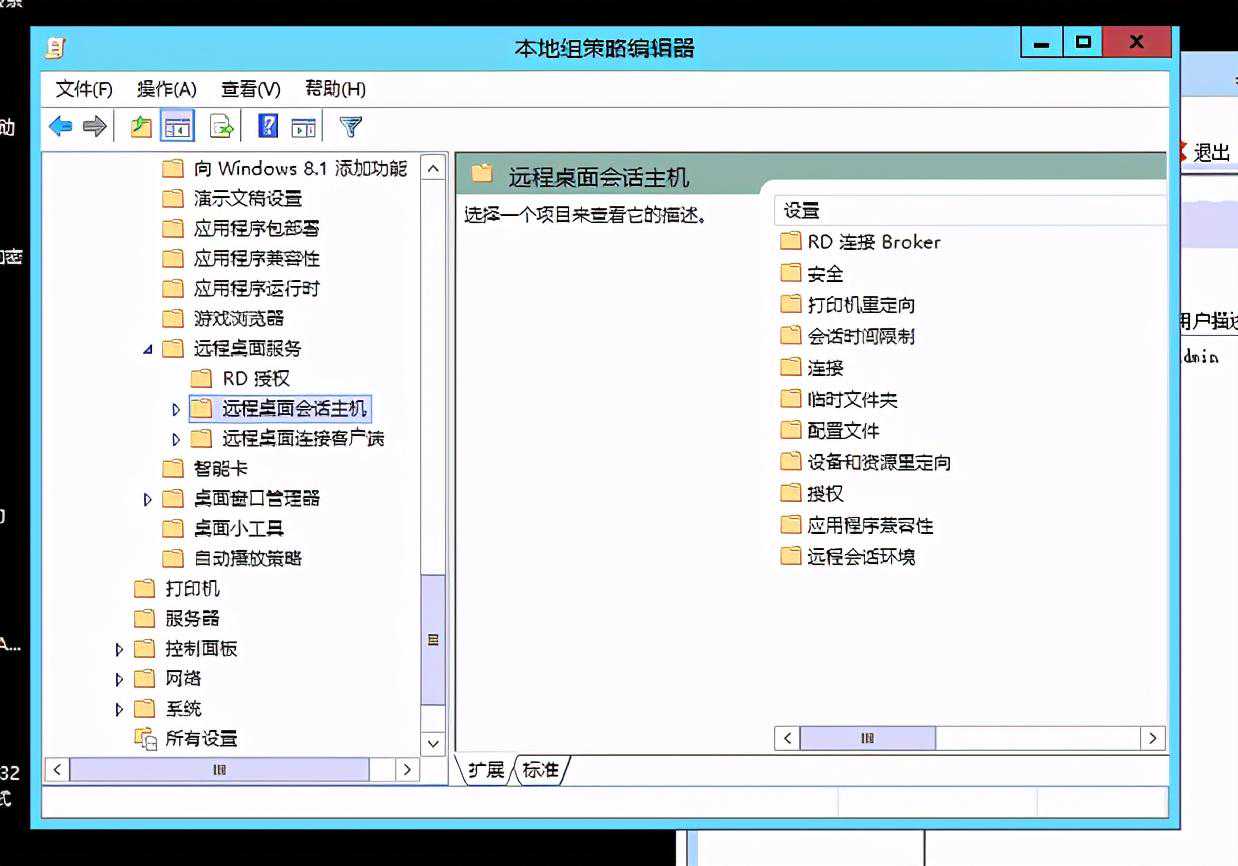
Task: Select the 设备和资源重定向 folder
Action: click(878, 462)
